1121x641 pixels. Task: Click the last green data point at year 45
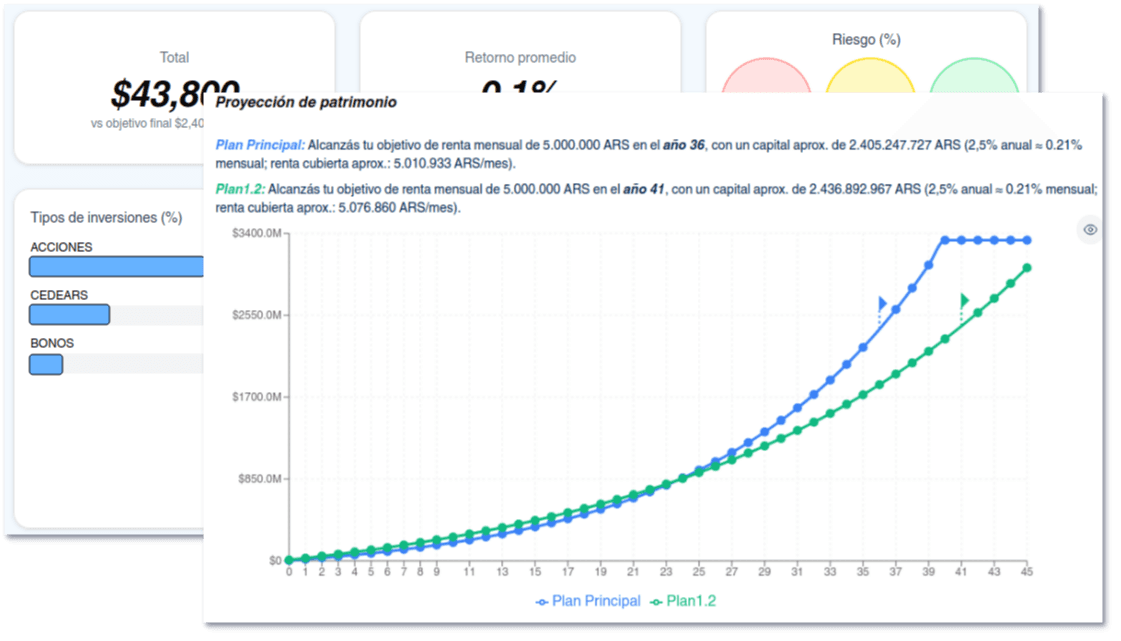(1026, 268)
